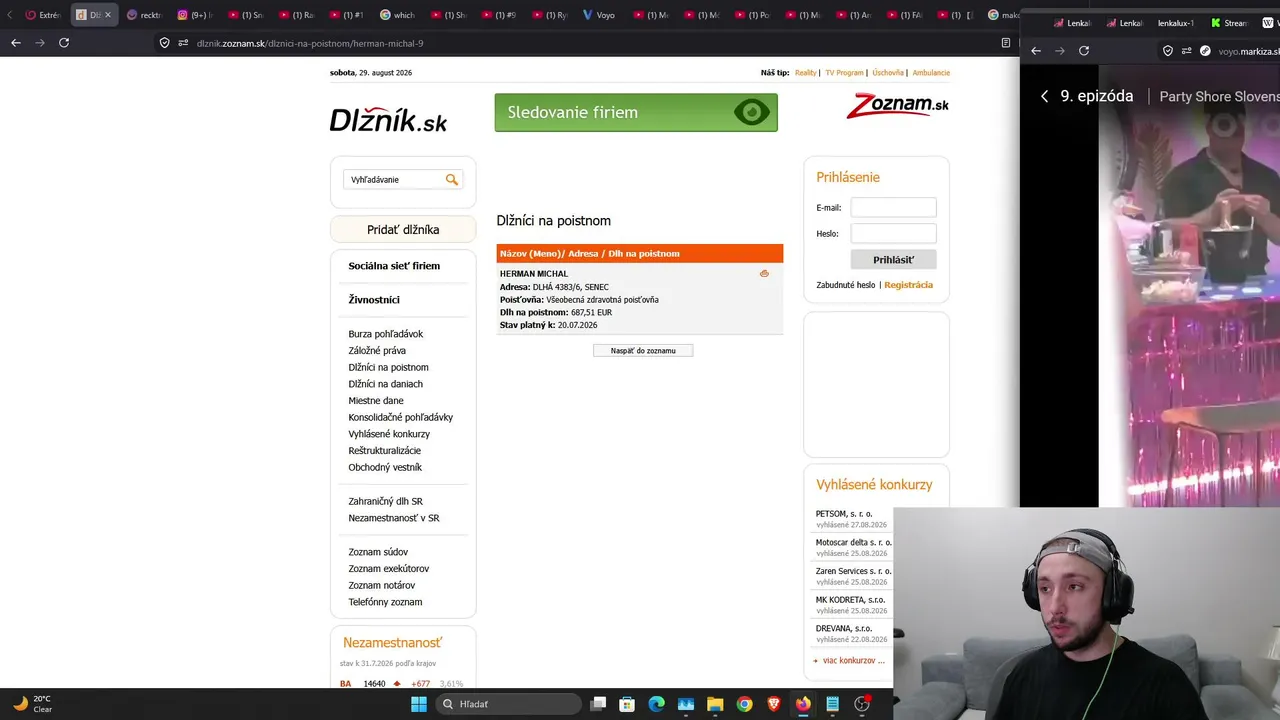Open Záložné práva in sidebar
The image size is (1280, 720).
pyautogui.click(x=377, y=351)
